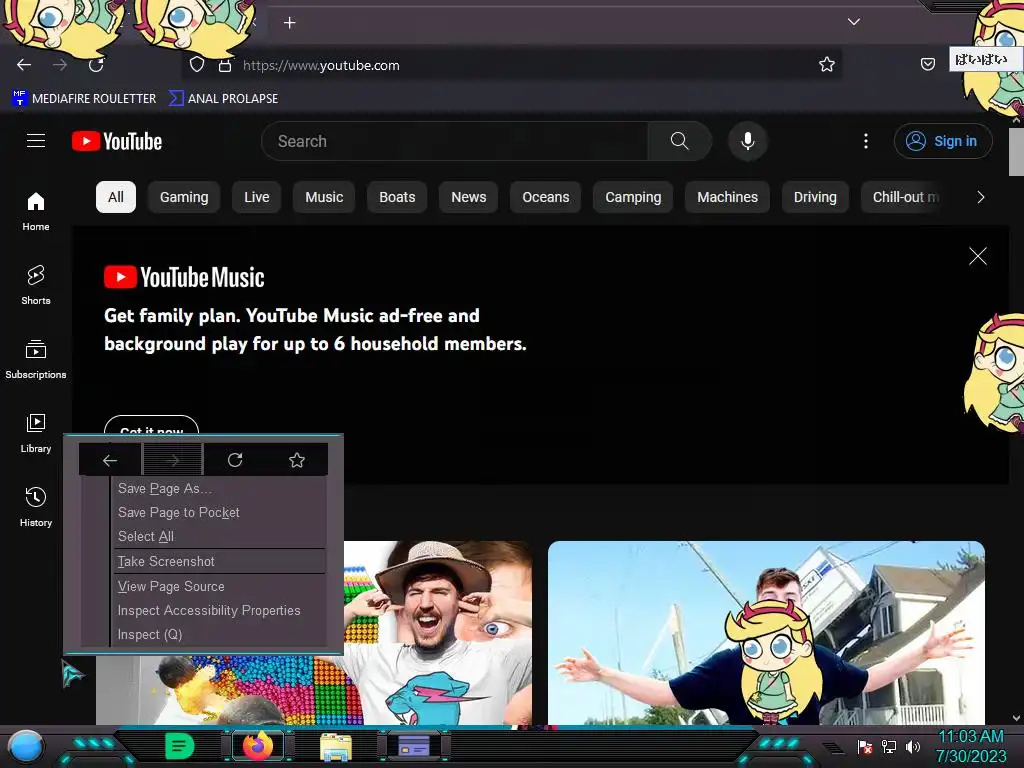The width and height of the screenshot is (1024, 768).
Task: Select the Camping filter chip
Action: [633, 197]
